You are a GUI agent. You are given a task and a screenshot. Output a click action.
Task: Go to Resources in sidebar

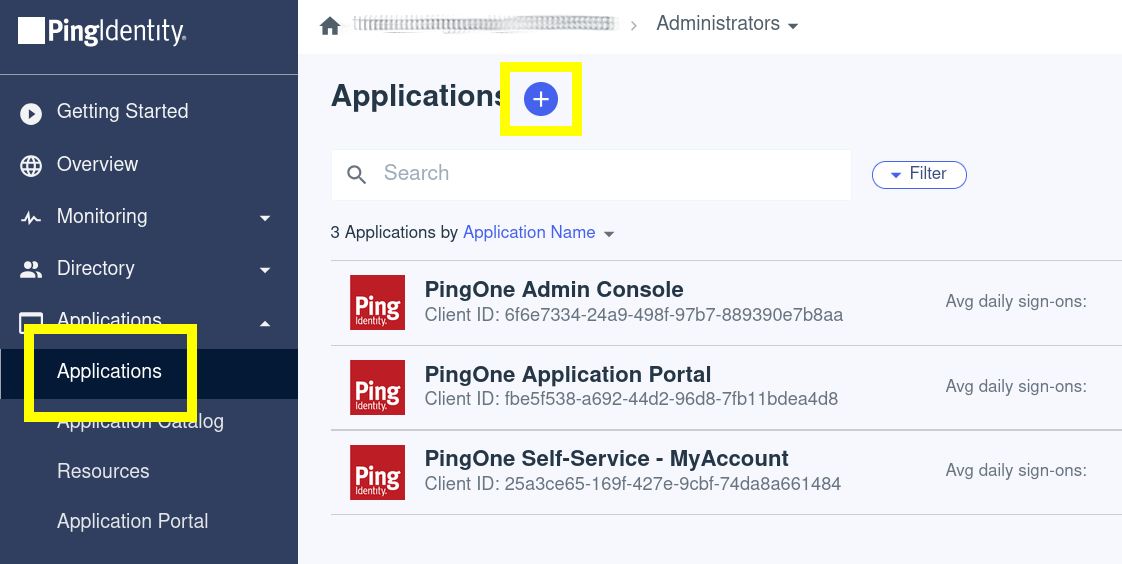[x=103, y=471]
